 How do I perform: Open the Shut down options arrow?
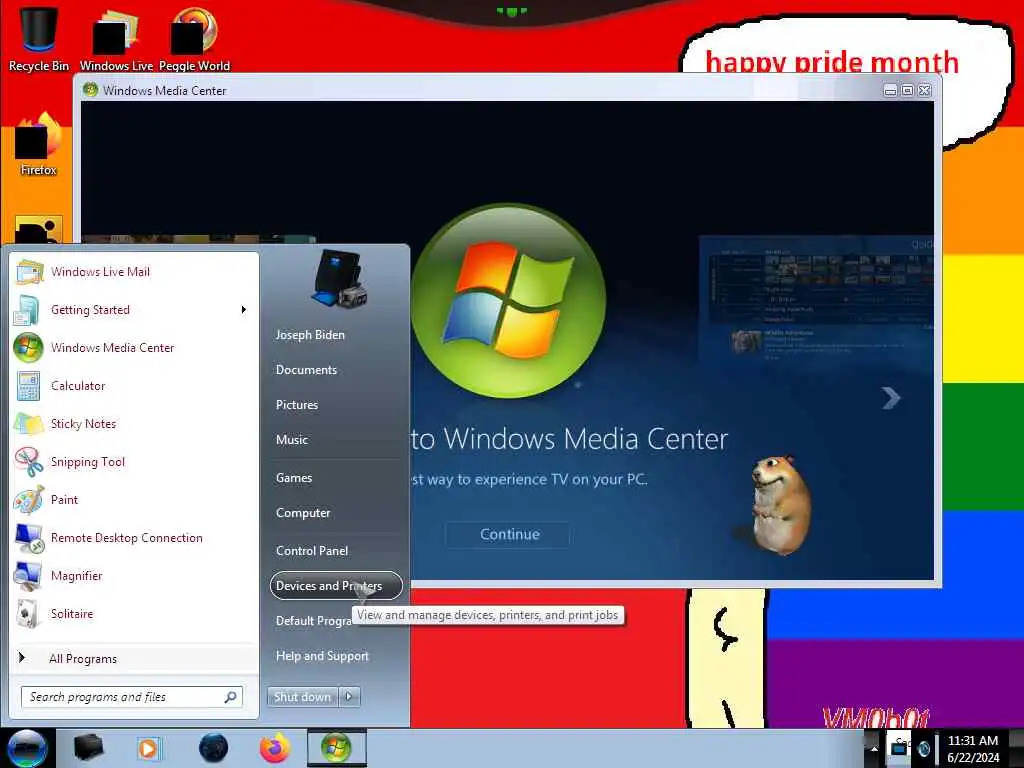coord(349,697)
